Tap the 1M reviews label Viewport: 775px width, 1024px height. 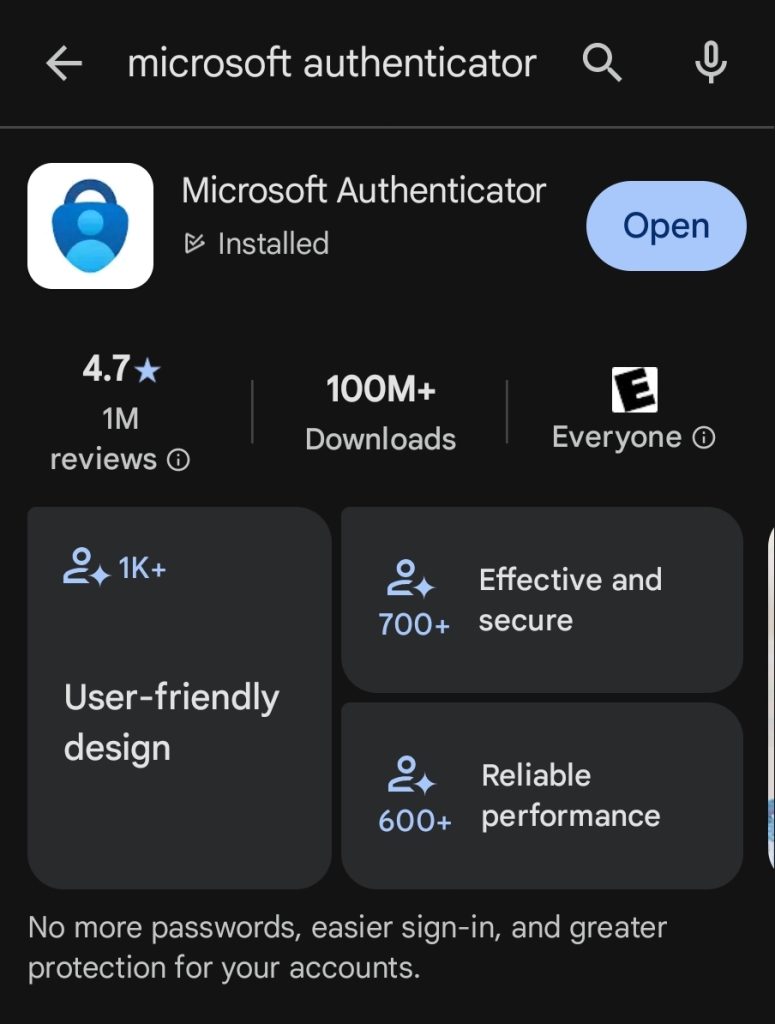[120, 438]
